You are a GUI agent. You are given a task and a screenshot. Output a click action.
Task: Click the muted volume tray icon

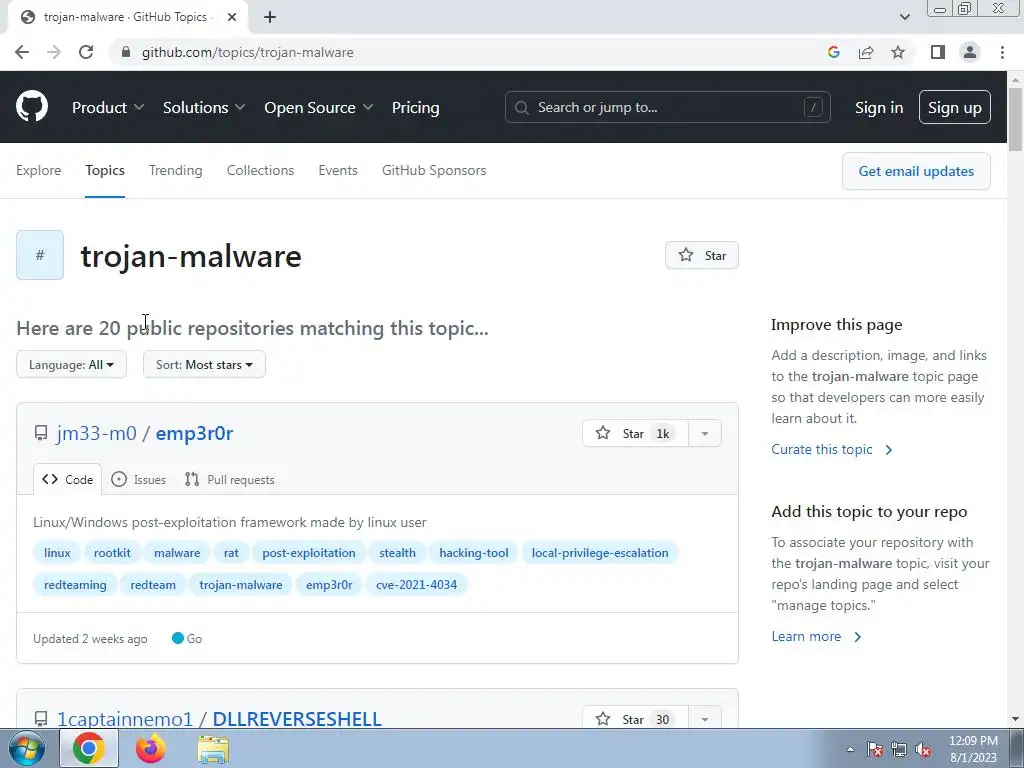(923, 749)
